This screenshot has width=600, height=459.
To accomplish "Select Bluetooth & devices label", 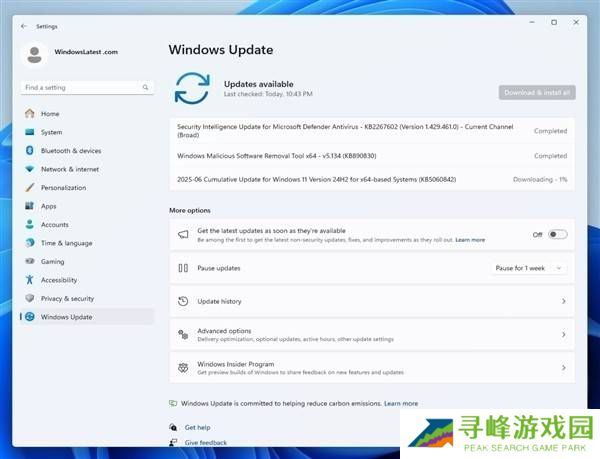I will (x=71, y=151).
